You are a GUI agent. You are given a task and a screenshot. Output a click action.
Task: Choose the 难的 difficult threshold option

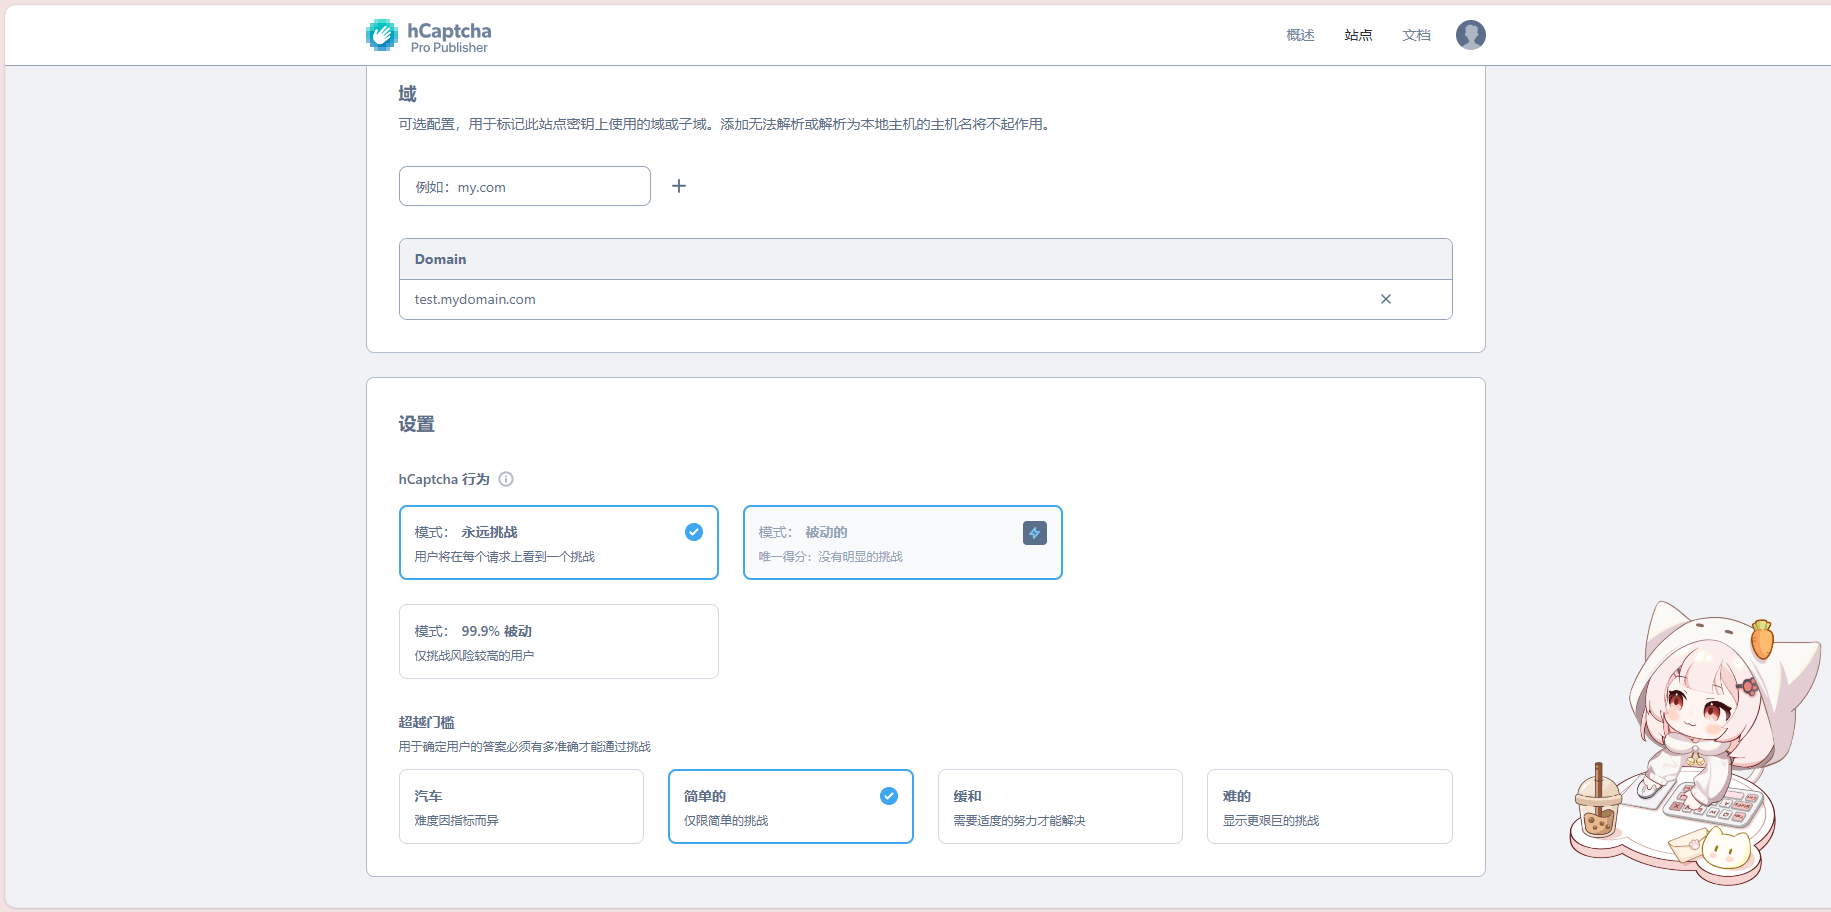[1328, 807]
